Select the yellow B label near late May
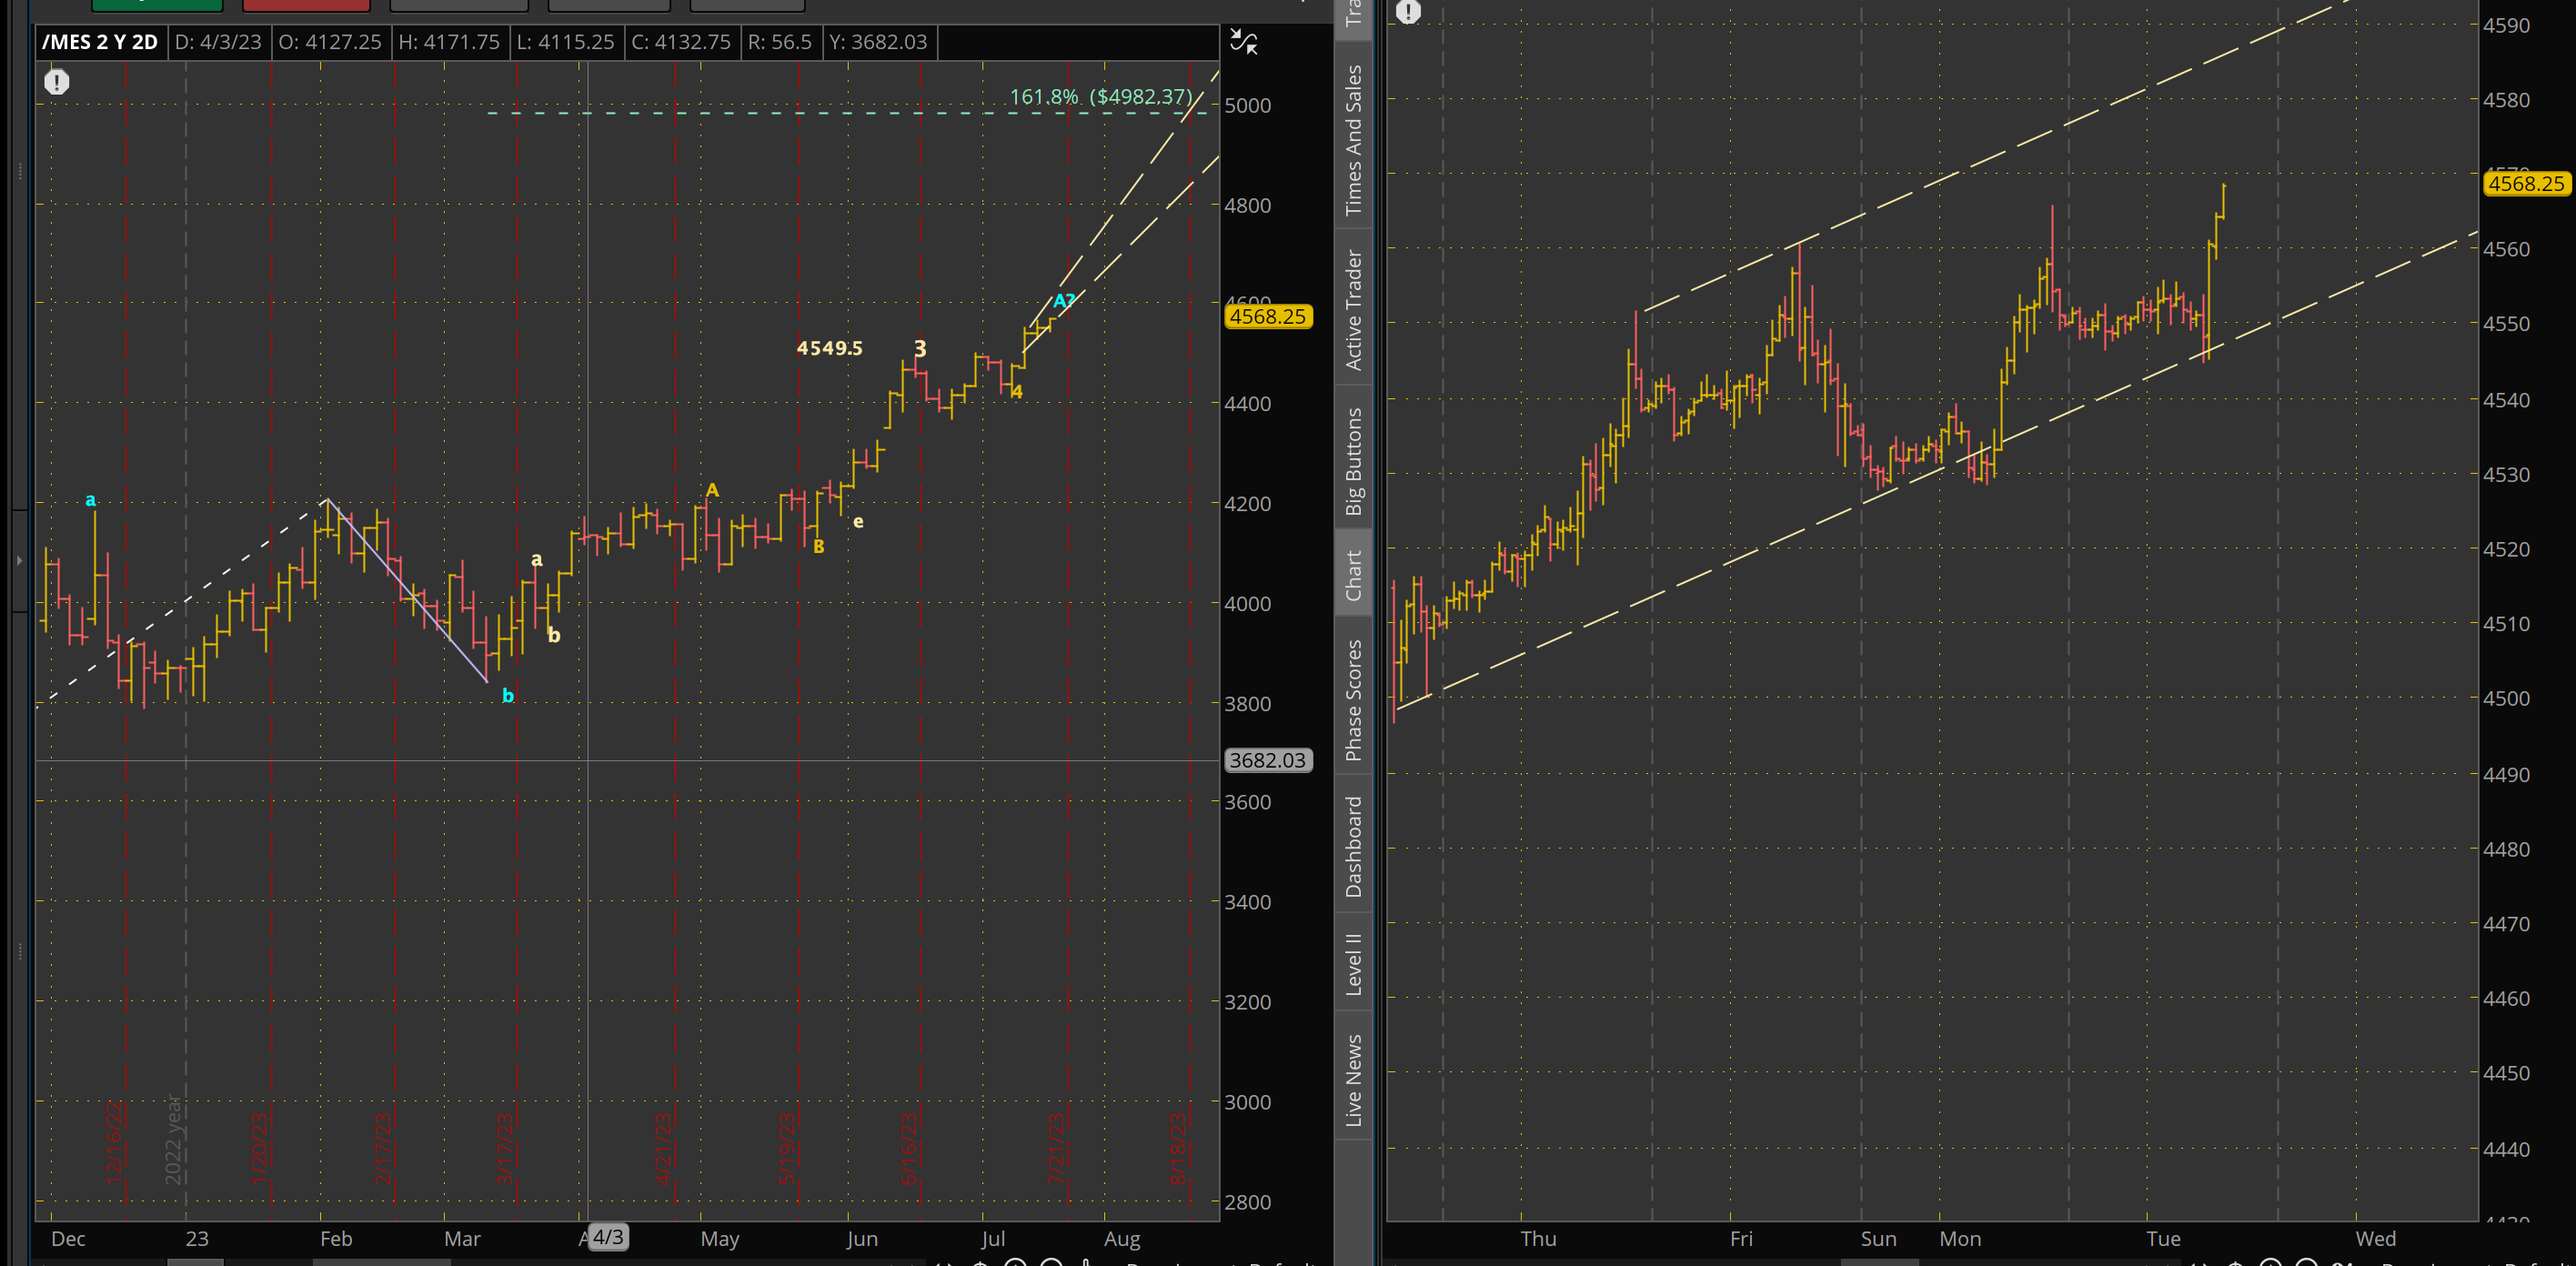This screenshot has width=2576, height=1266. pos(819,546)
